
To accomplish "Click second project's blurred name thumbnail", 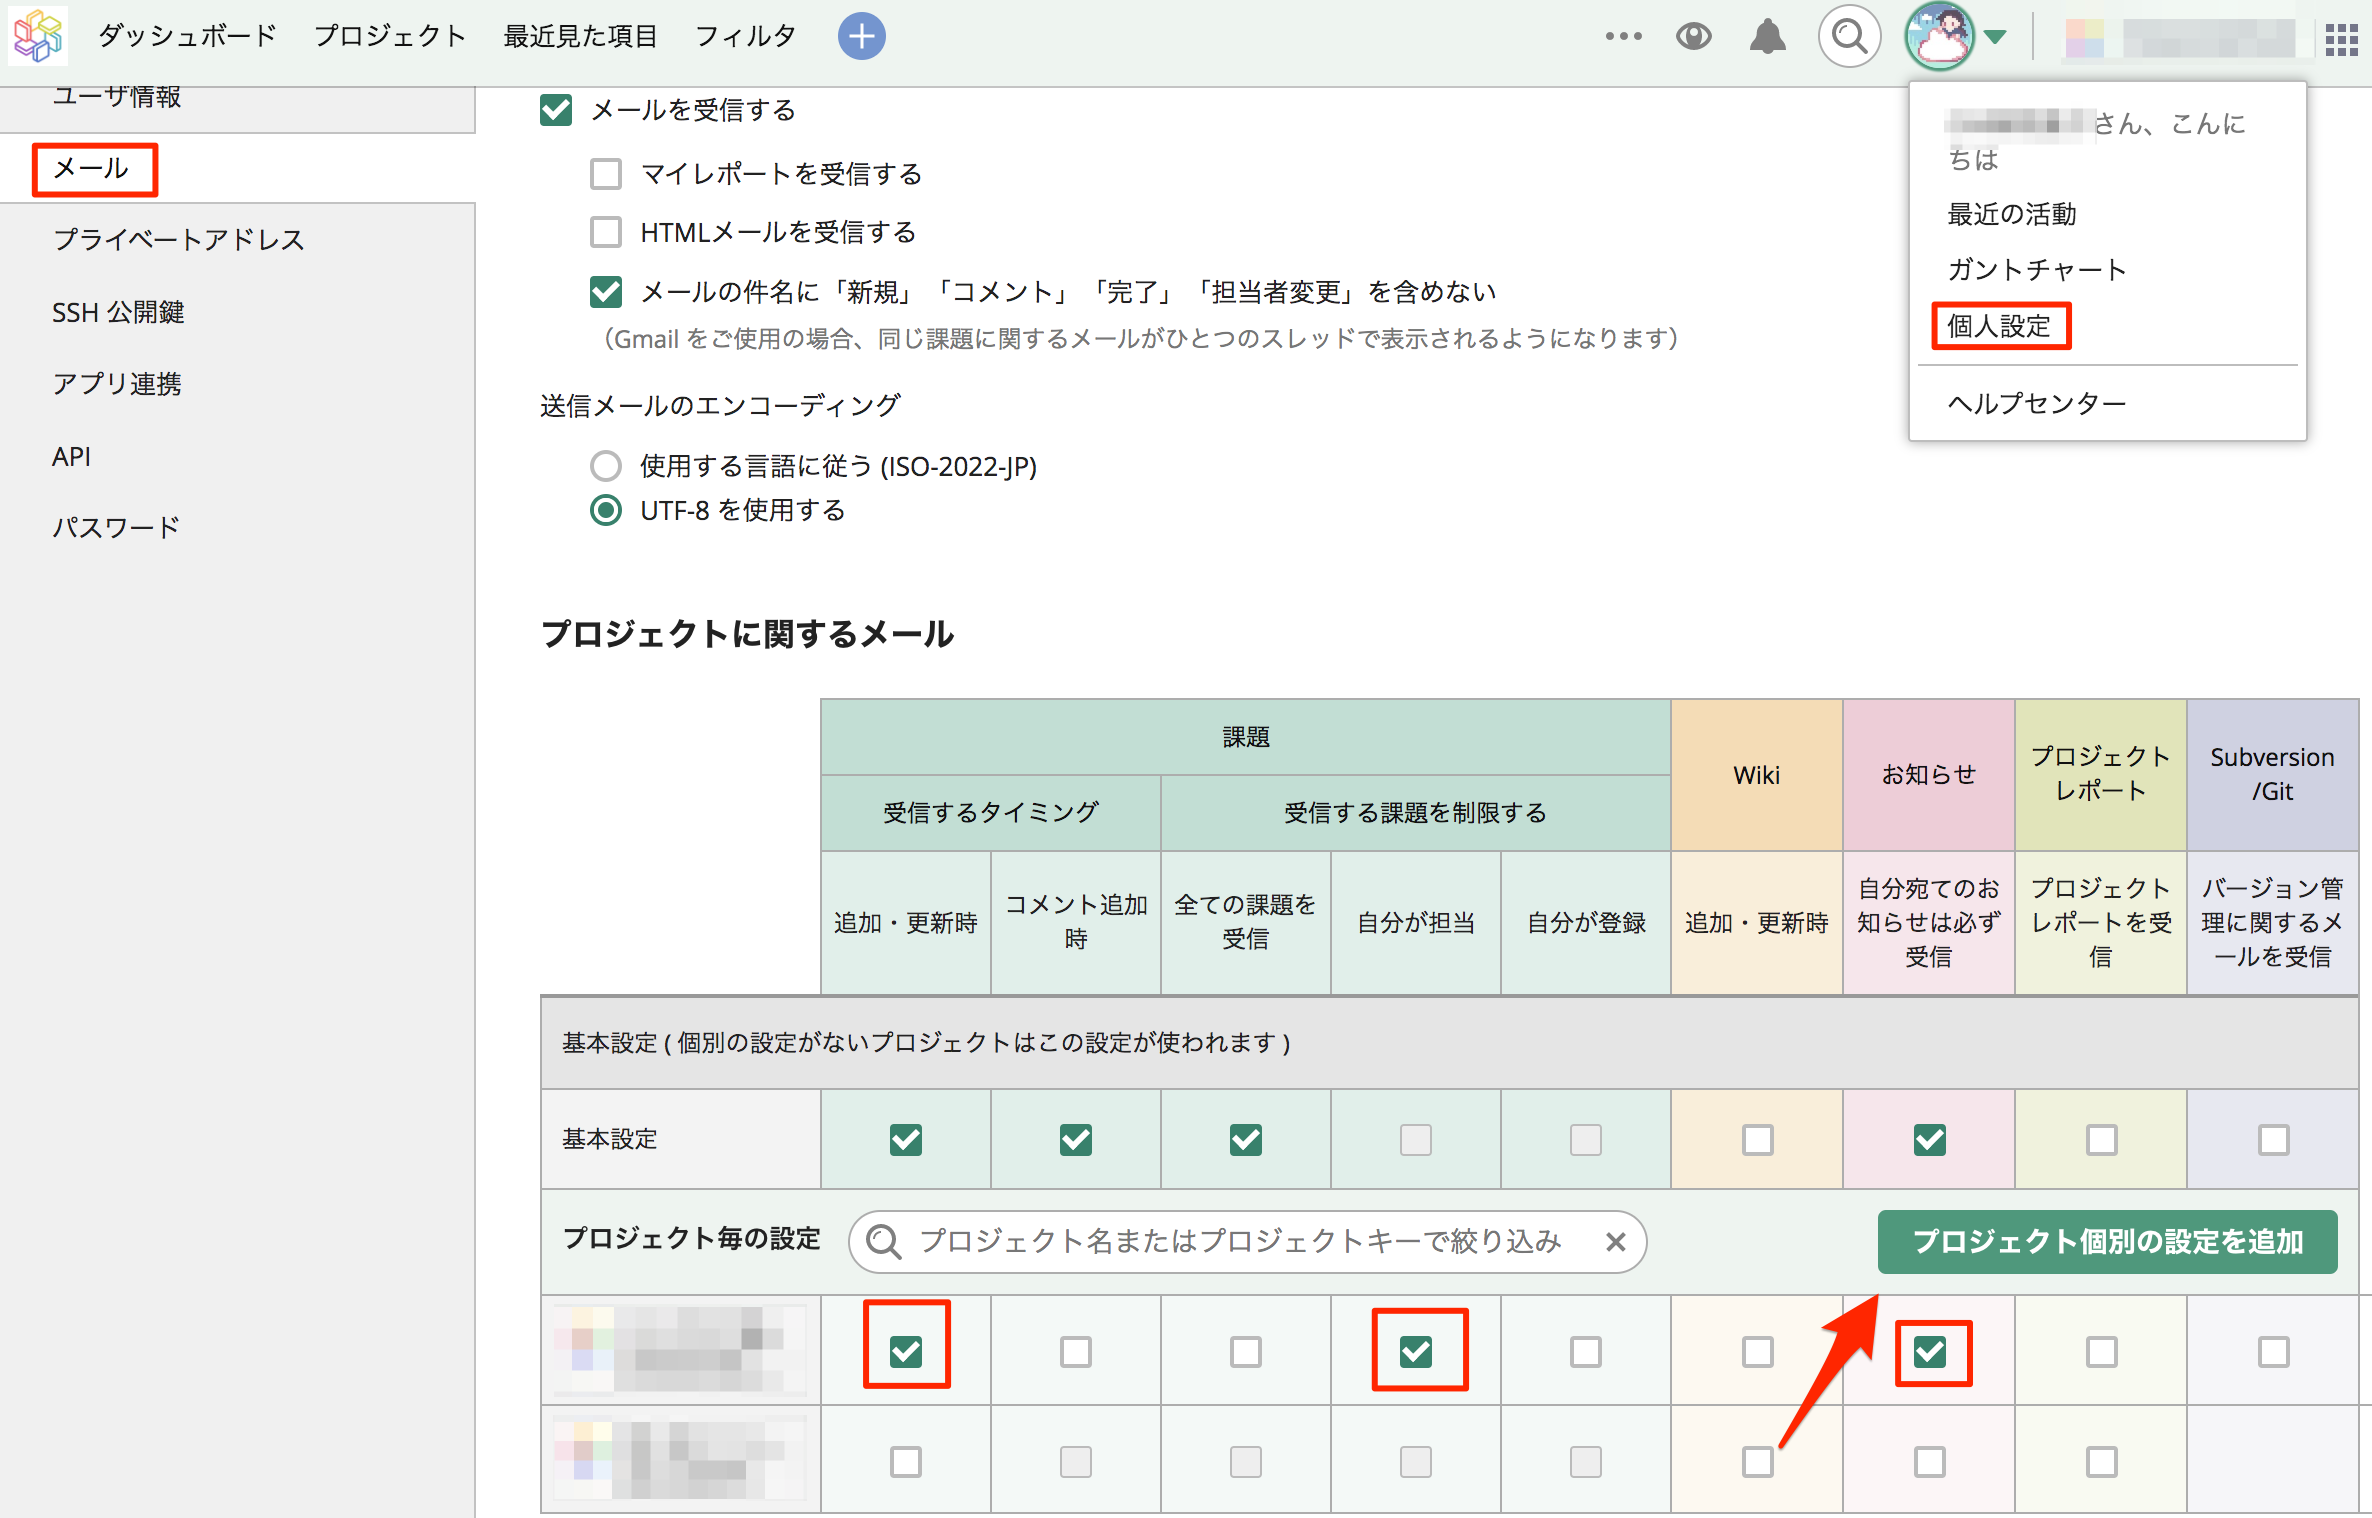I will pyautogui.click(x=680, y=1460).
